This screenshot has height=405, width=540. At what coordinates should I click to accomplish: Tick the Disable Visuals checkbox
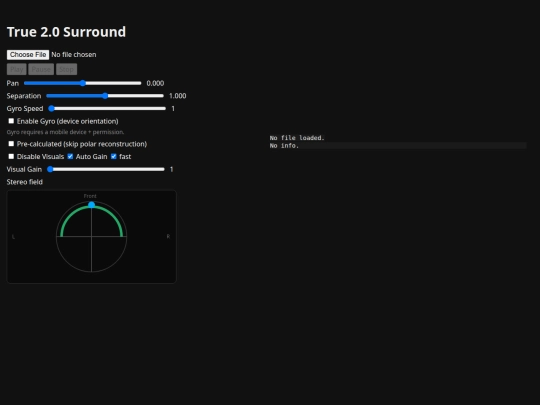pos(11,156)
